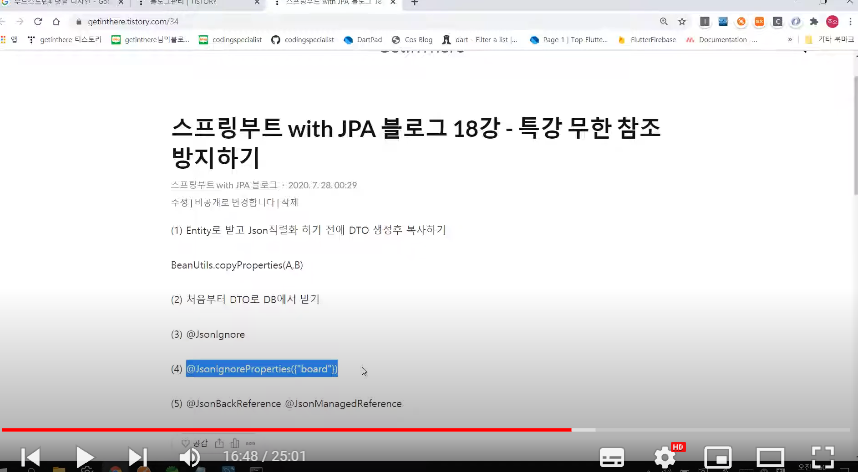Image resolution: width=858 pixels, height=472 pixels.
Task: Click the BeanUtils.copyProperties(A,B) text
Action: pyautogui.click(x=237, y=265)
